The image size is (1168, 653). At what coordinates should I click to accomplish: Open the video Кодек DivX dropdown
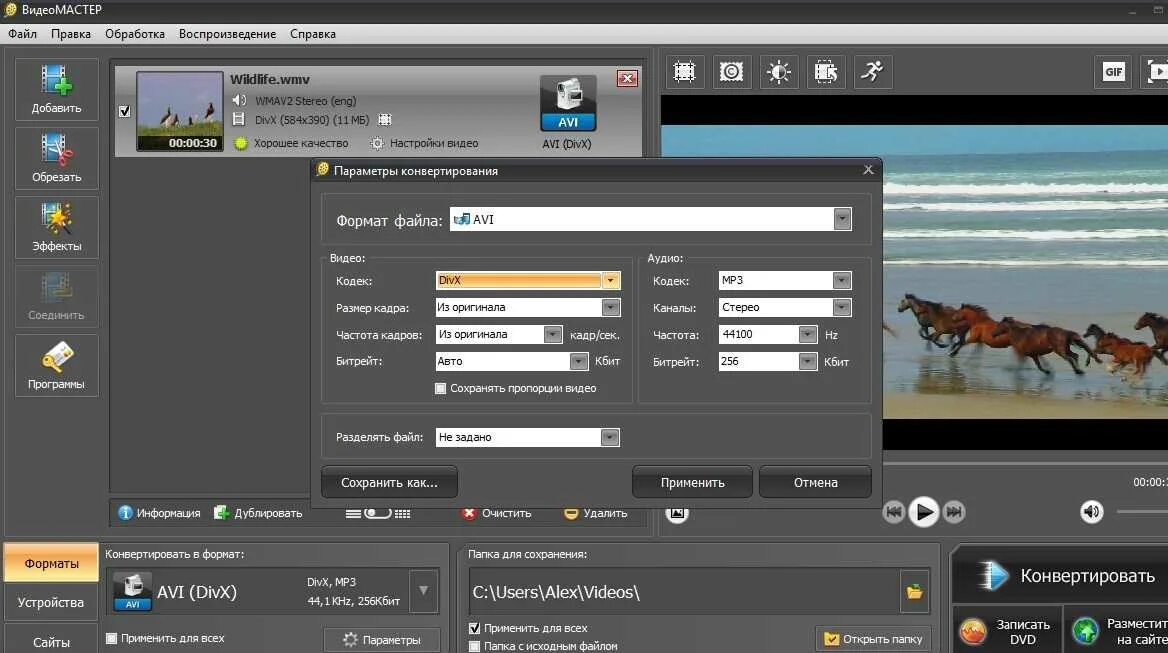point(610,281)
